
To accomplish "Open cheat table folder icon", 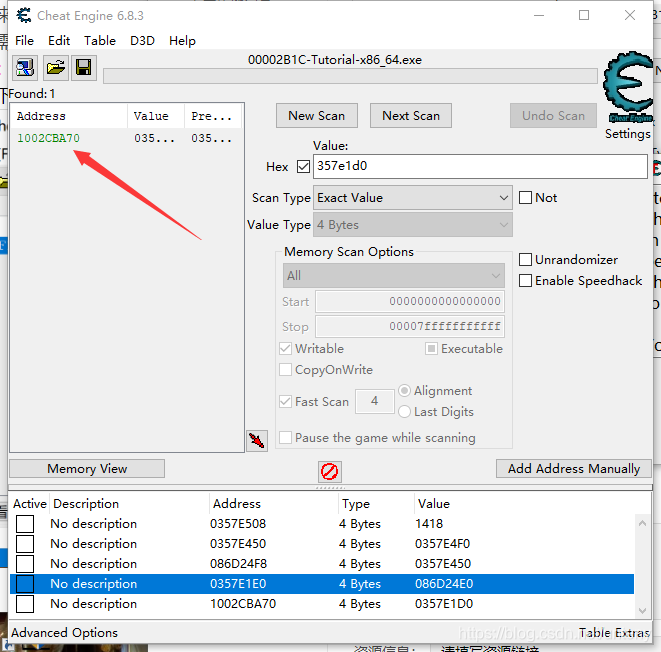I will point(56,67).
